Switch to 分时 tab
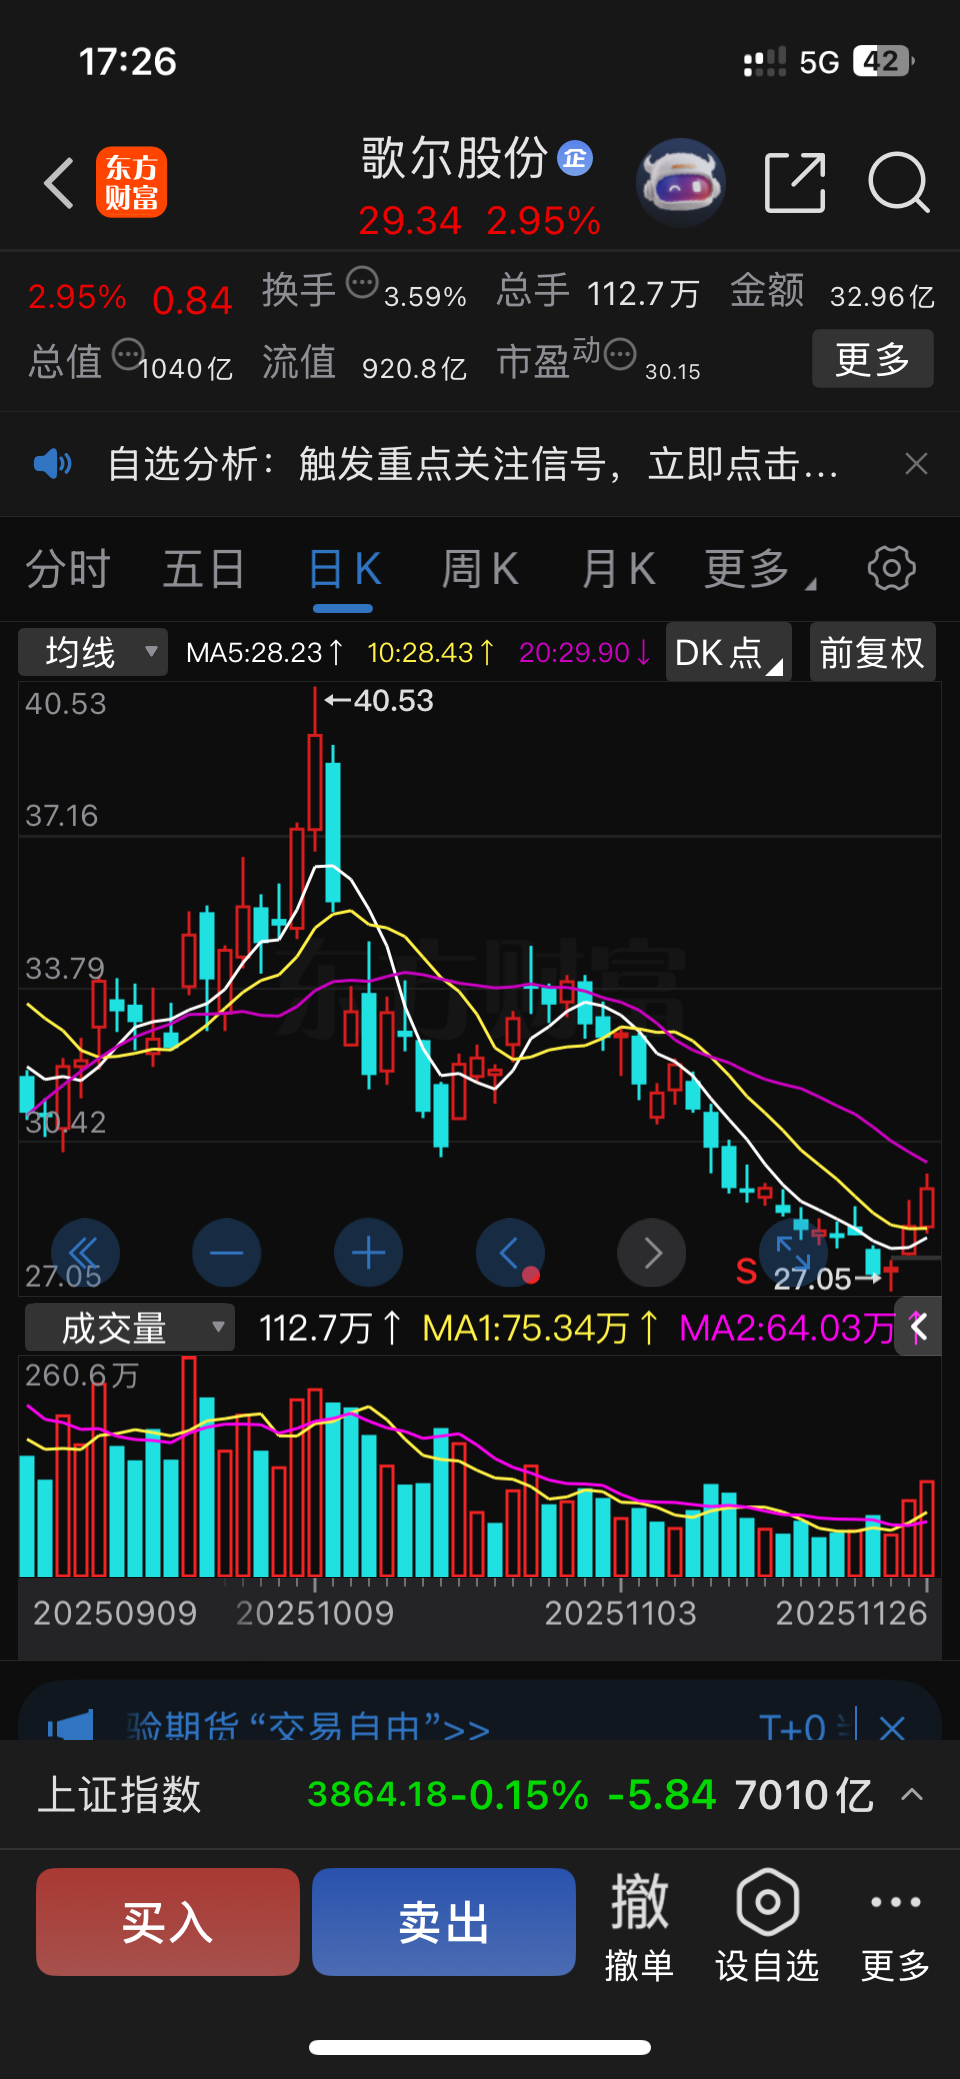The height and width of the screenshot is (2079, 960). (x=68, y=569)
